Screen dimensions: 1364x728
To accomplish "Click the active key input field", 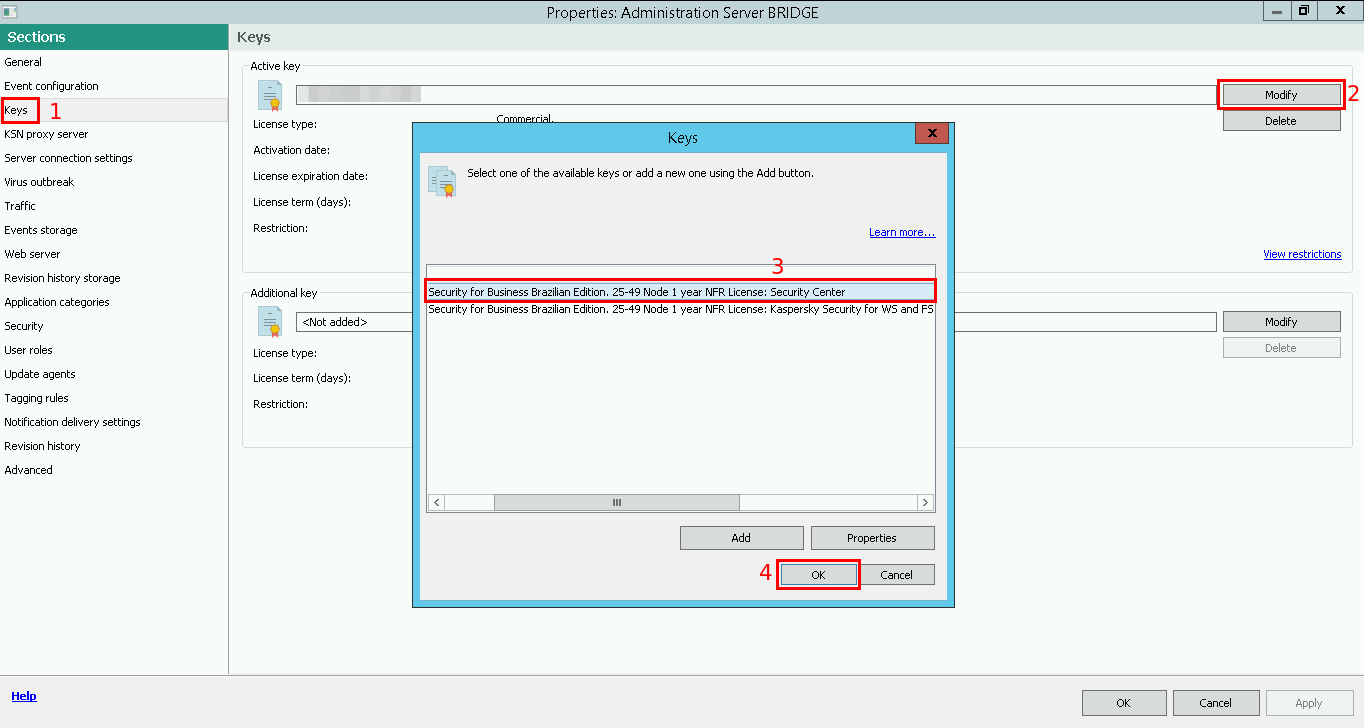I will coord(756,95).
